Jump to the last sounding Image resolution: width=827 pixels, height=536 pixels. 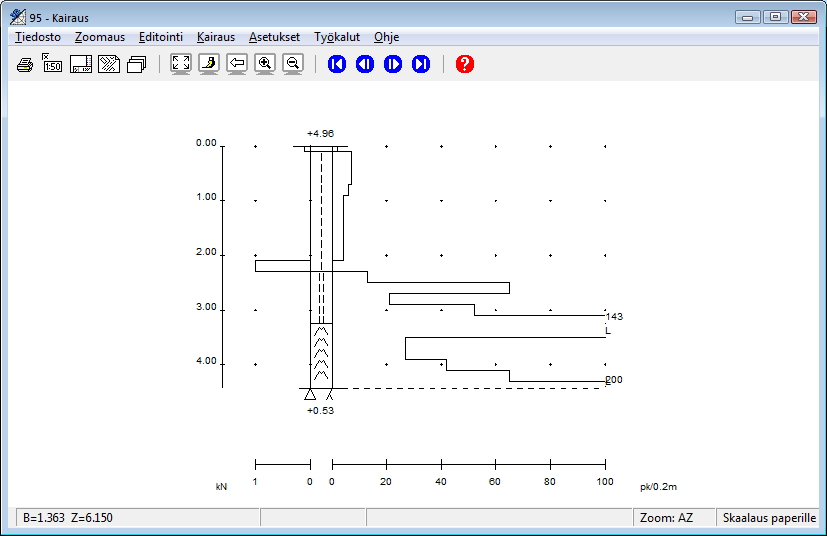pyautogui.click(x=421, y=64)
